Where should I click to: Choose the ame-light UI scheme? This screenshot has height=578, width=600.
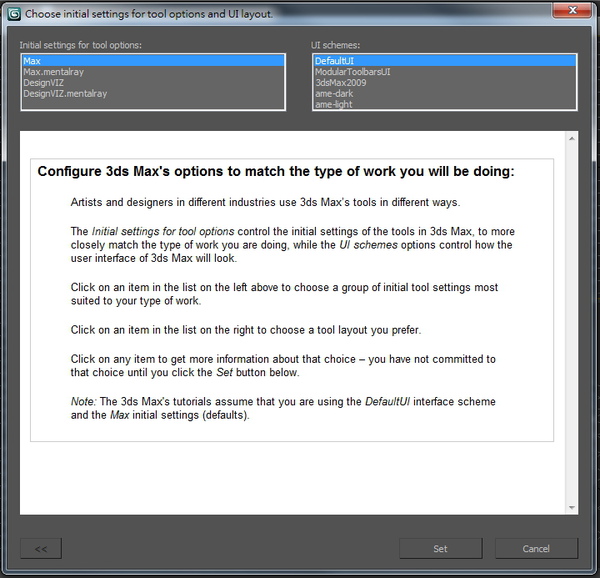click(445, 104)
